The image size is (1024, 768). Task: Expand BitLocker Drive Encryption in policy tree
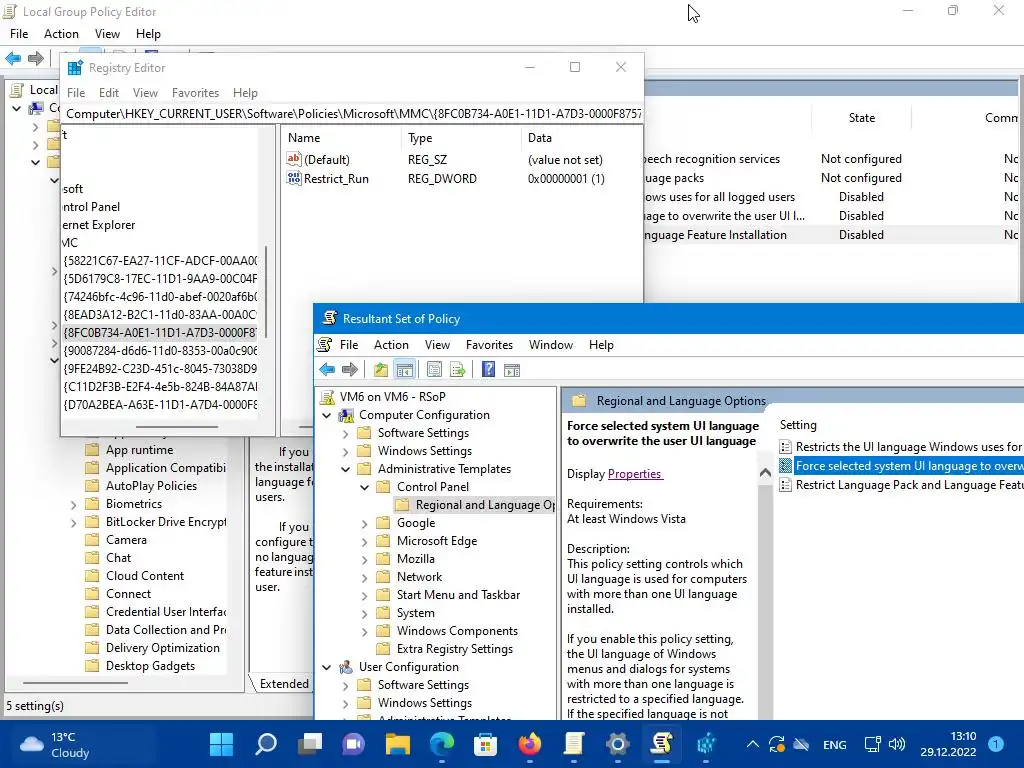click(73, 522)
